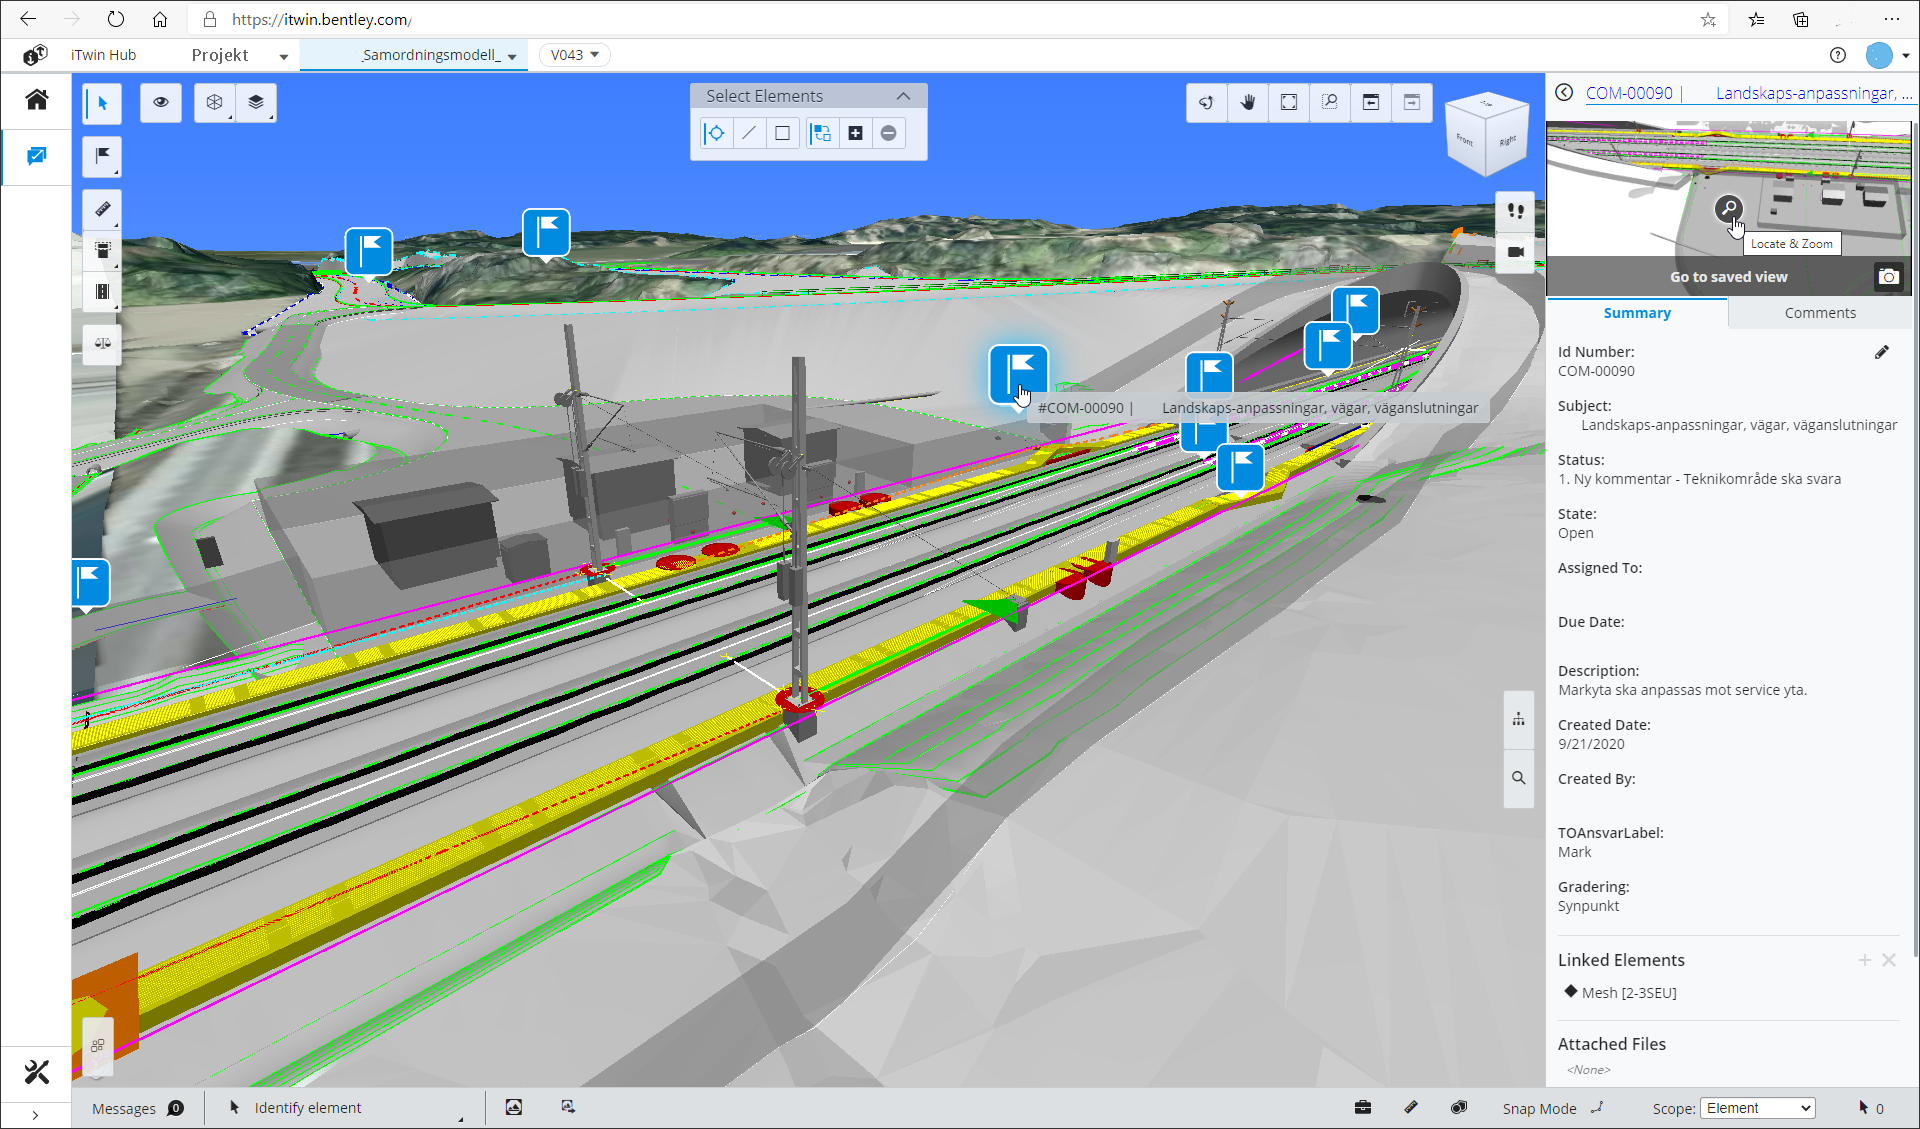Open the balance scales compare tool
Screen dimensions: 1920x1129
(x=102, y=343)
